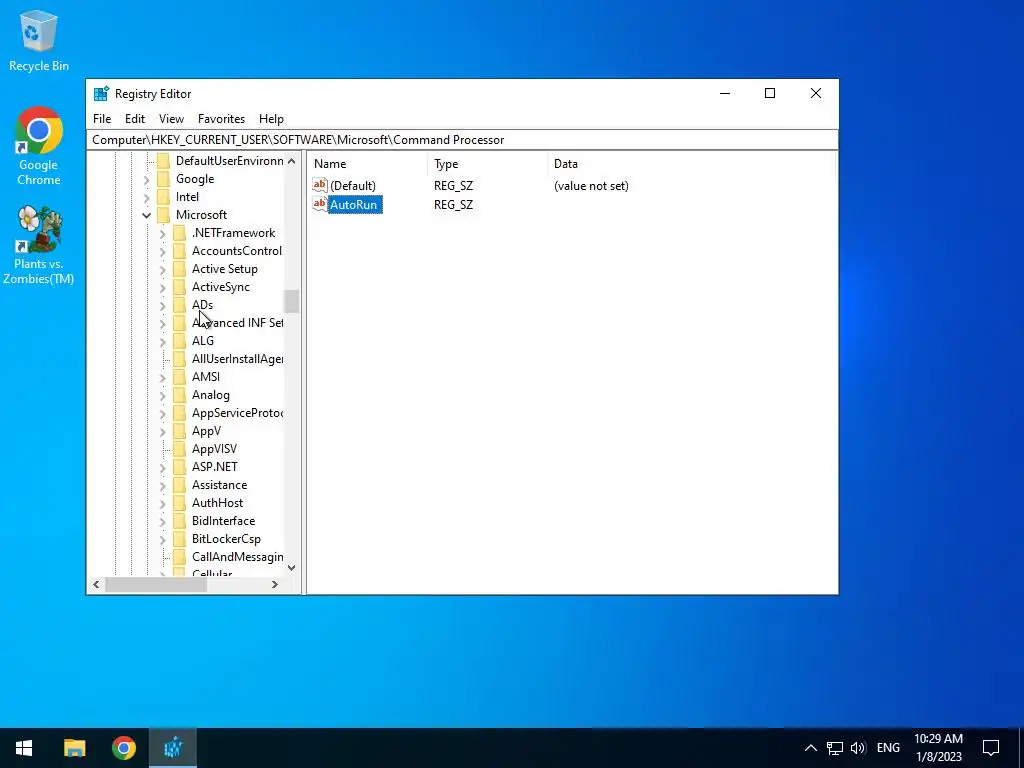The width and height of the screenshot is (1024, 768).
Task: Open the View menu
Action: tap(171, 119)
